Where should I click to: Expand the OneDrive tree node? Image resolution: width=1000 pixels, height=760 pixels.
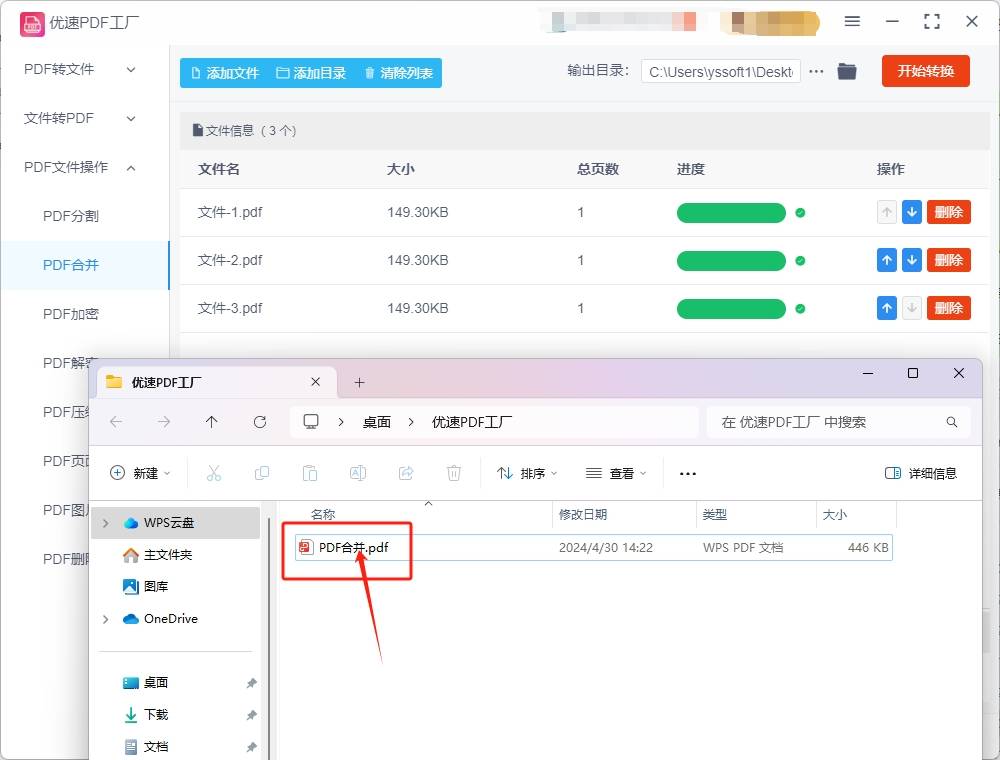(x=105, y=619)
